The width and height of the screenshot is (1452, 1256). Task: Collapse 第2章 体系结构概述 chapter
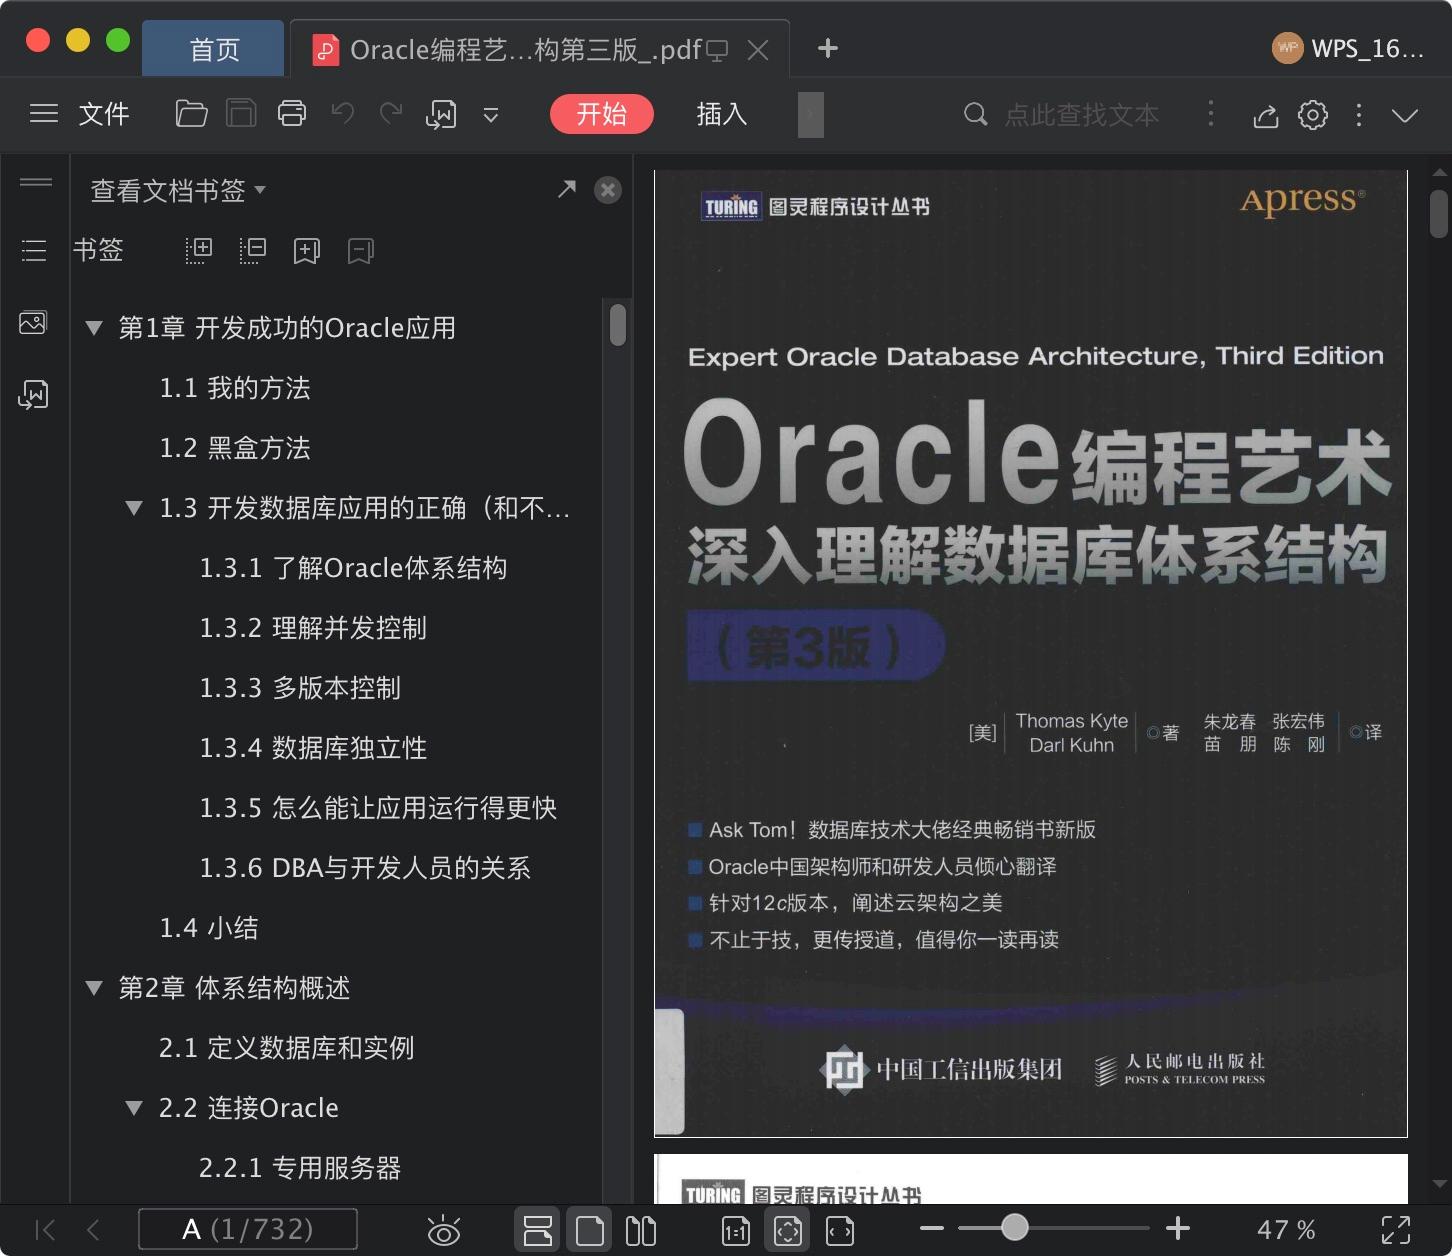(x=94, y=988)
